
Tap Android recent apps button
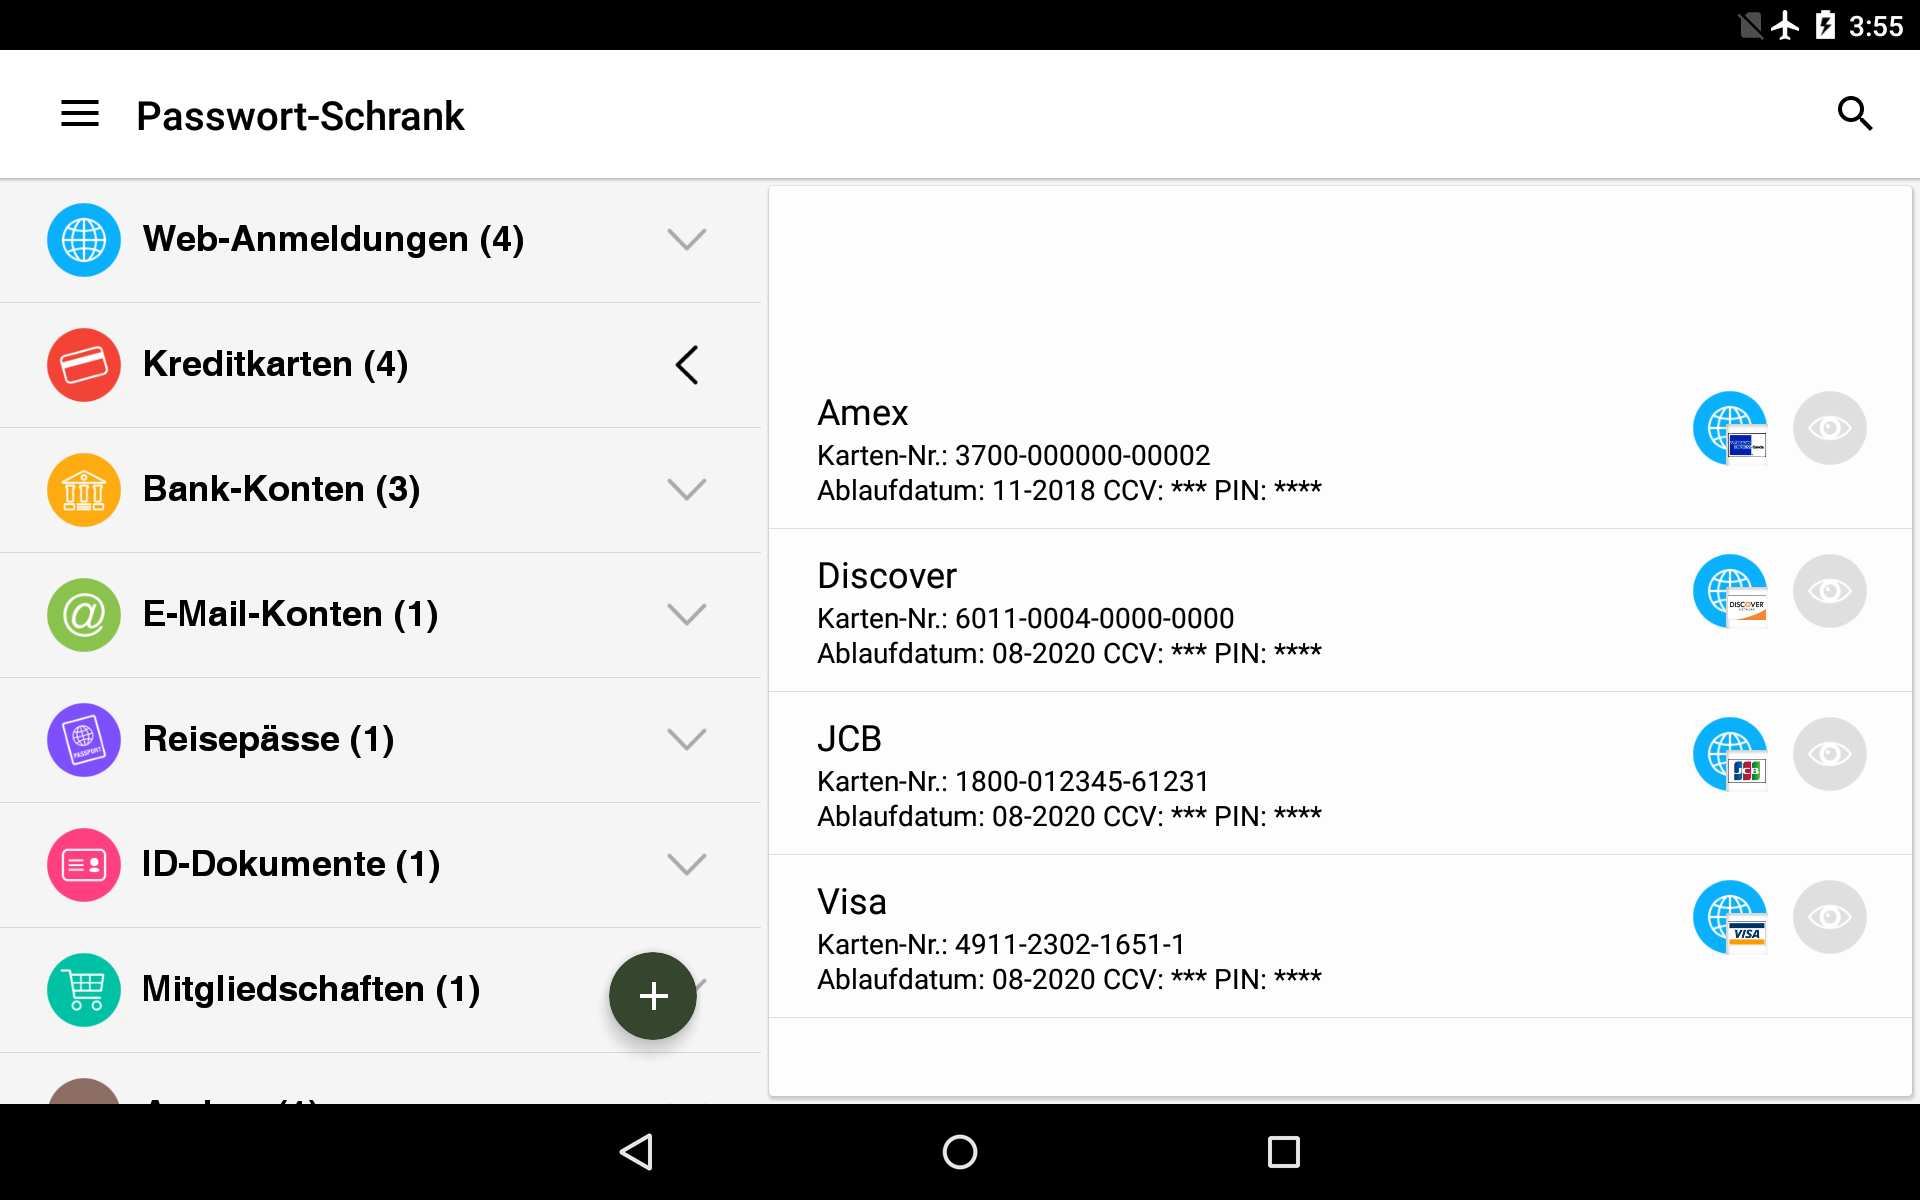(1284, 1152)
